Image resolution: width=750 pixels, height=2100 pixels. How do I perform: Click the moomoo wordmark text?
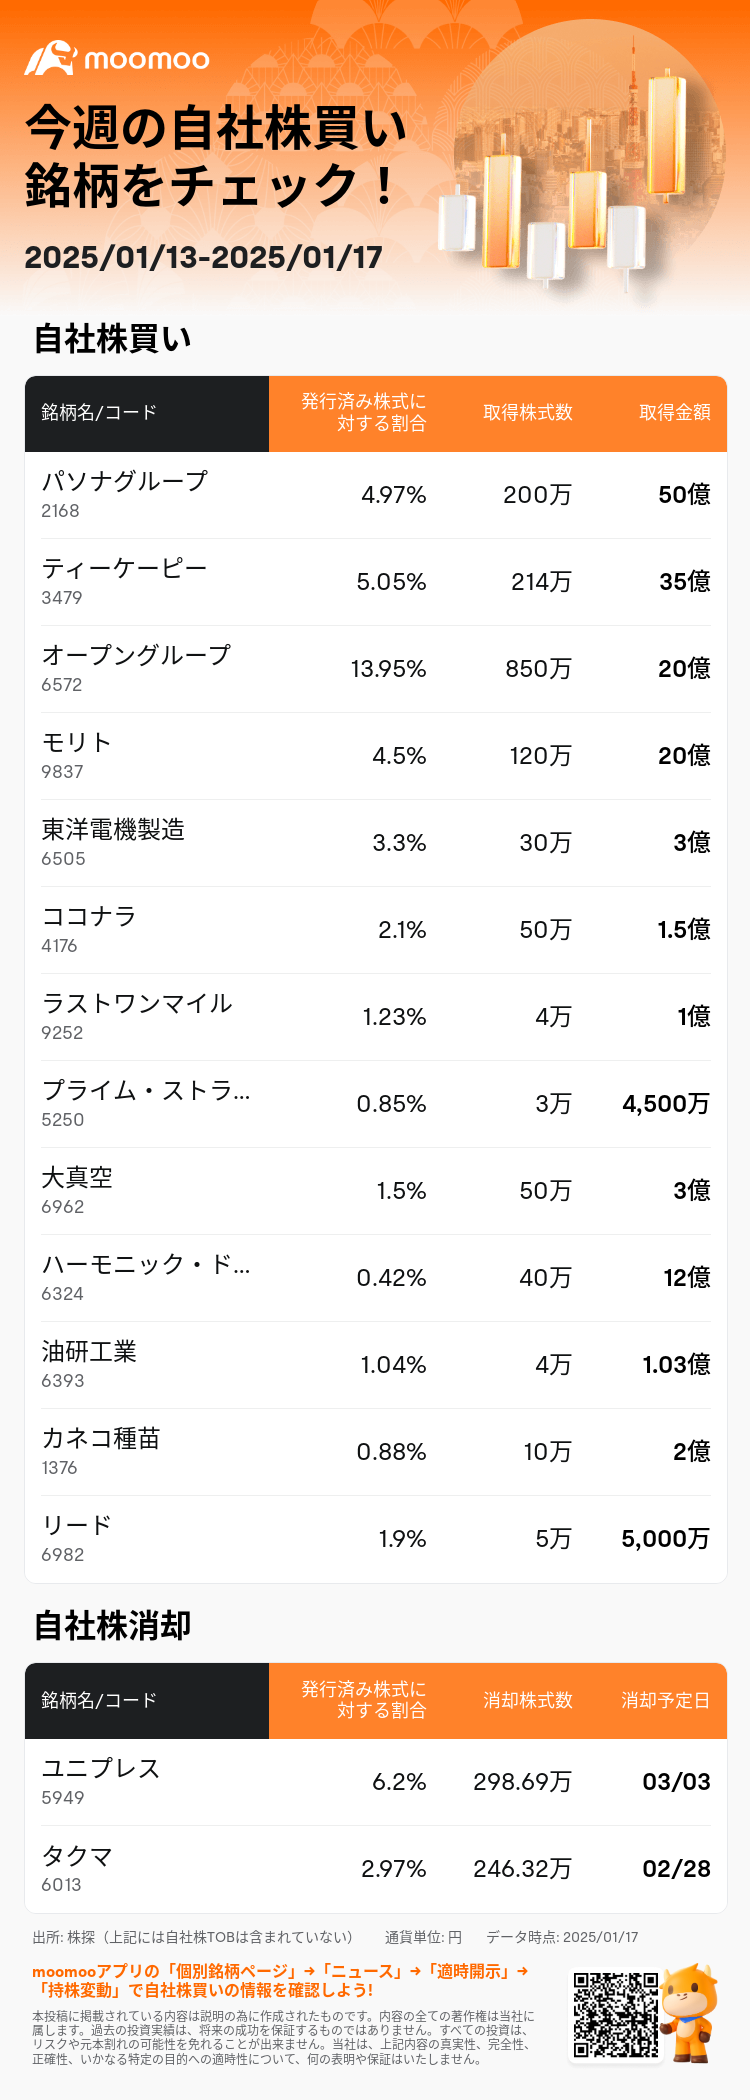point(147,60)
